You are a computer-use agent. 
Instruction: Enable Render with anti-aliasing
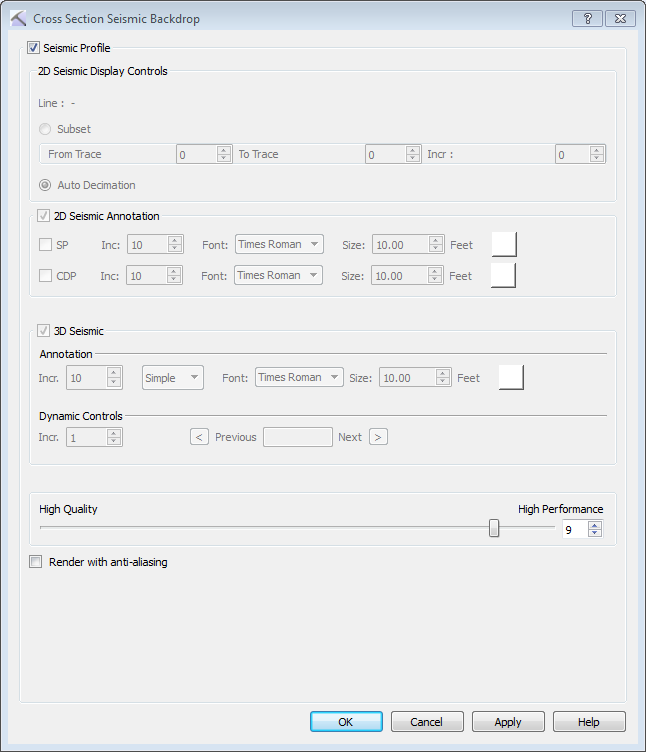[x=36, y=562]
